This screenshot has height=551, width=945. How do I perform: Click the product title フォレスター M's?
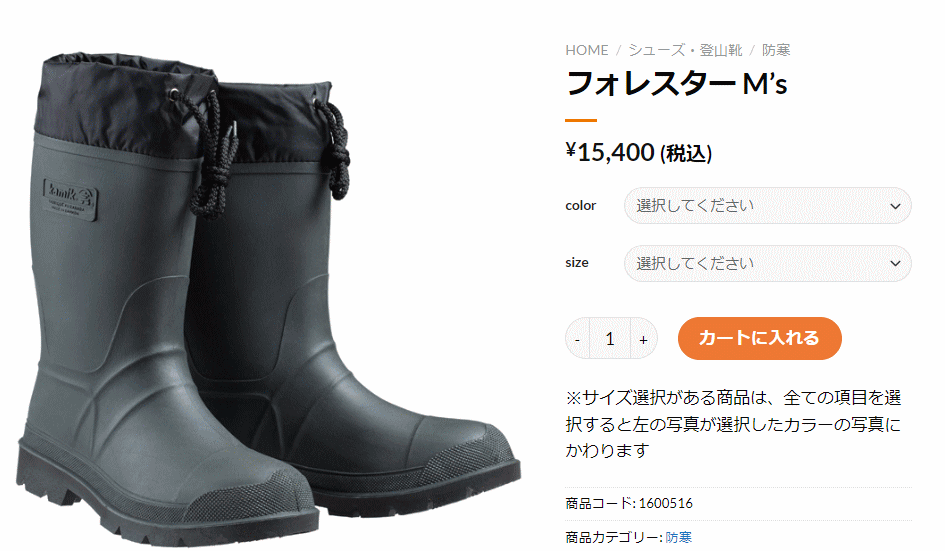677,83
